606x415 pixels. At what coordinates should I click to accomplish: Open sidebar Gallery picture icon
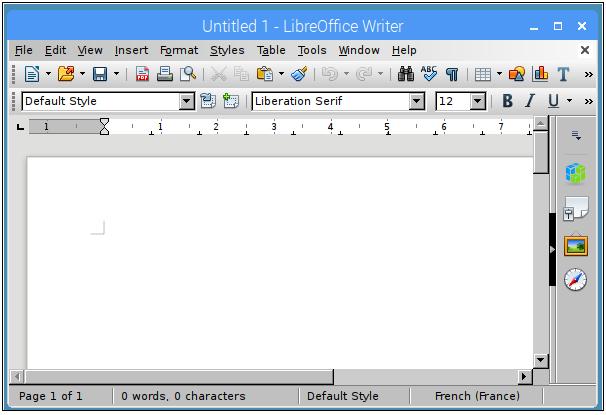pos(575,245)
